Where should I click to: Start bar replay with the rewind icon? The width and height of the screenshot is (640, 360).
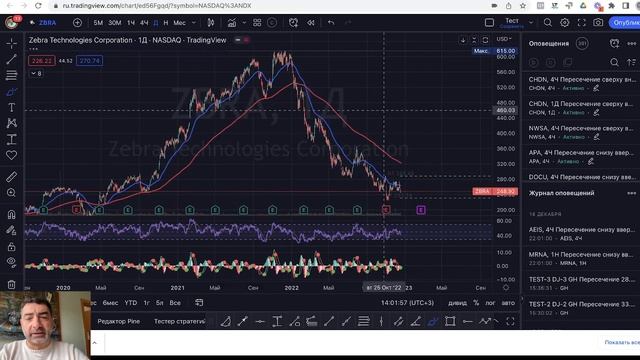point(311,23)
